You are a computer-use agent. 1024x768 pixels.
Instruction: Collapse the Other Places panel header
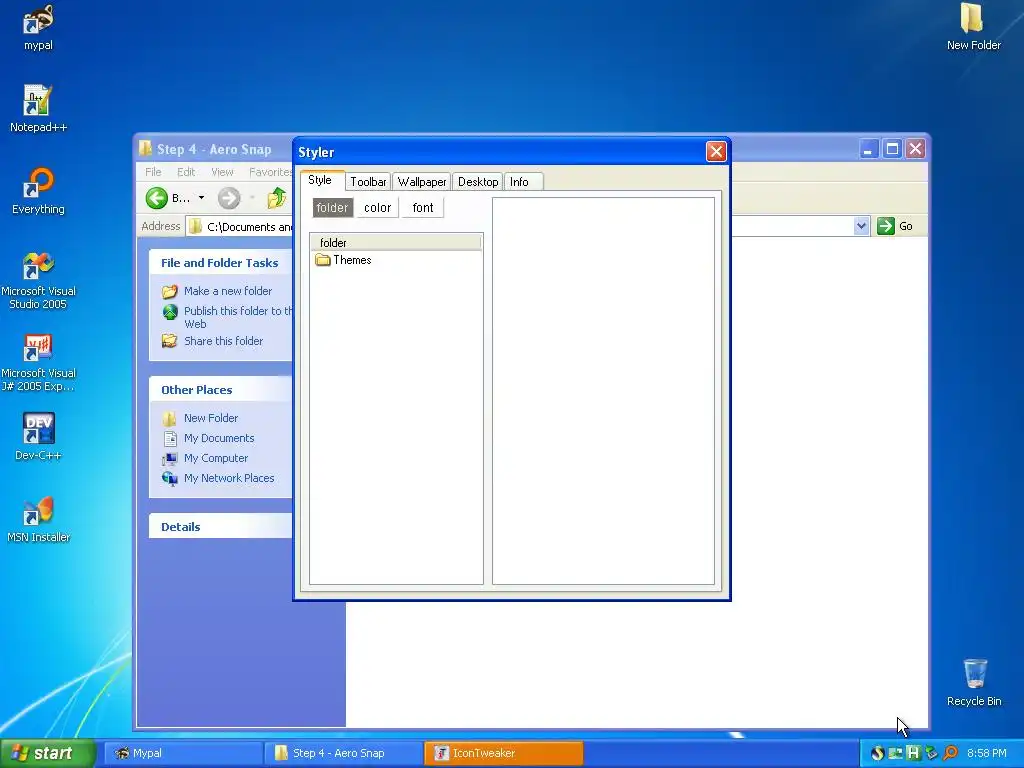(x=221, y=390)
